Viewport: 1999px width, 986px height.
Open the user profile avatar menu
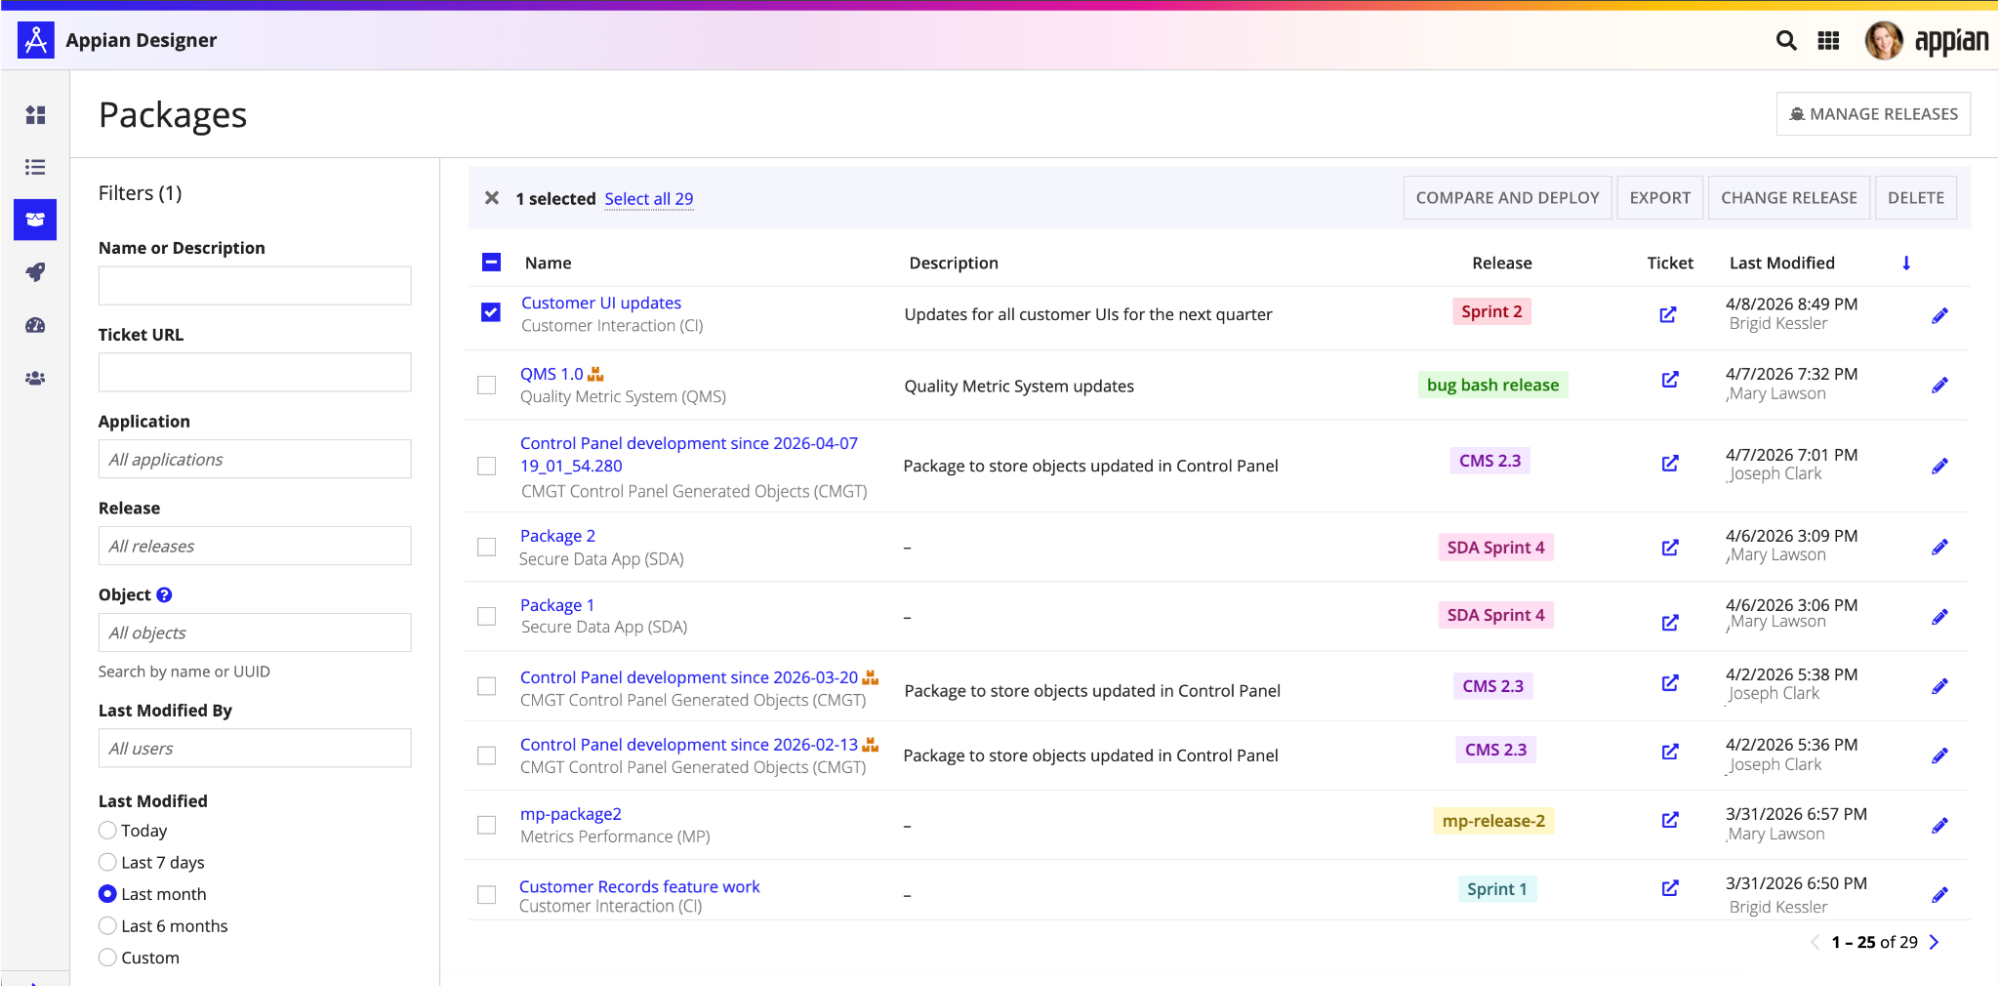1884,40
